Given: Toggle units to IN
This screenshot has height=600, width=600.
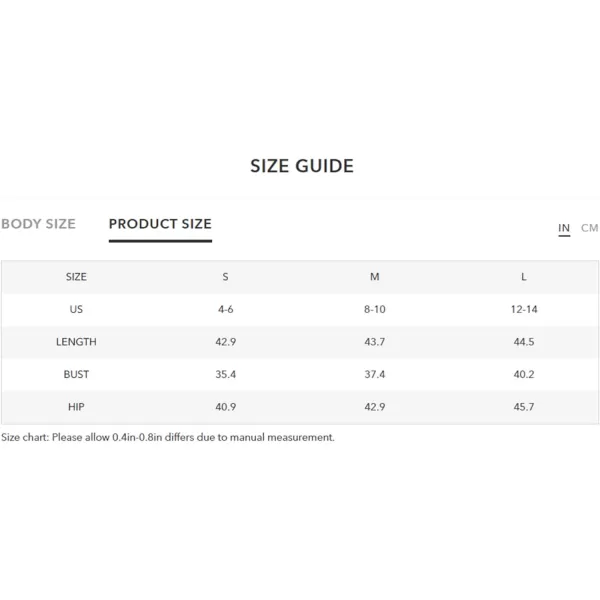Looking at the screenshot, I should (564, 228).
